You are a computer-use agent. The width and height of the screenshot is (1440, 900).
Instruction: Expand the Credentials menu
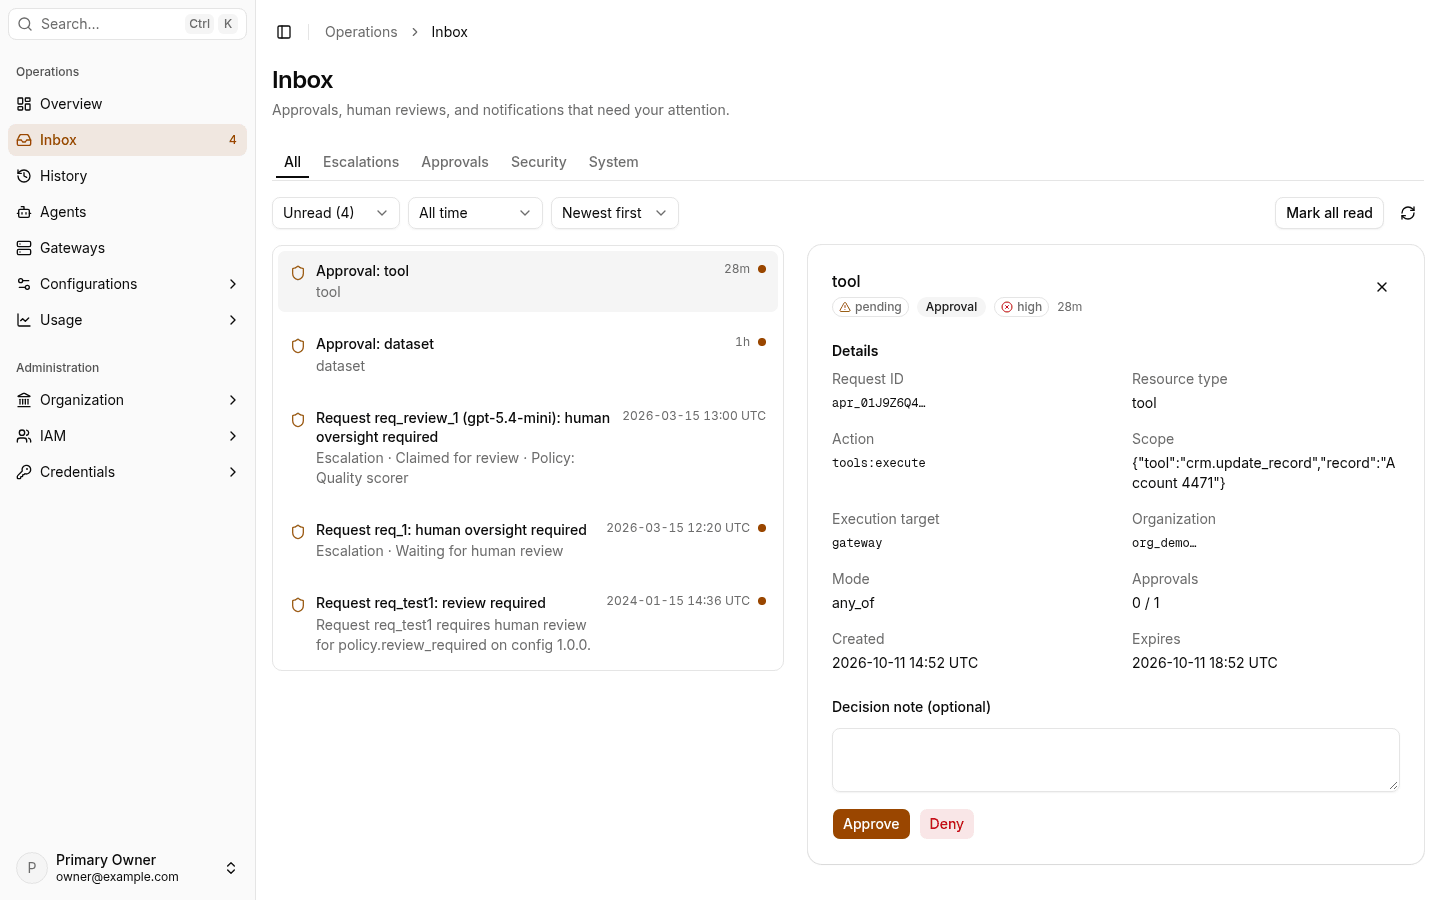127,472
